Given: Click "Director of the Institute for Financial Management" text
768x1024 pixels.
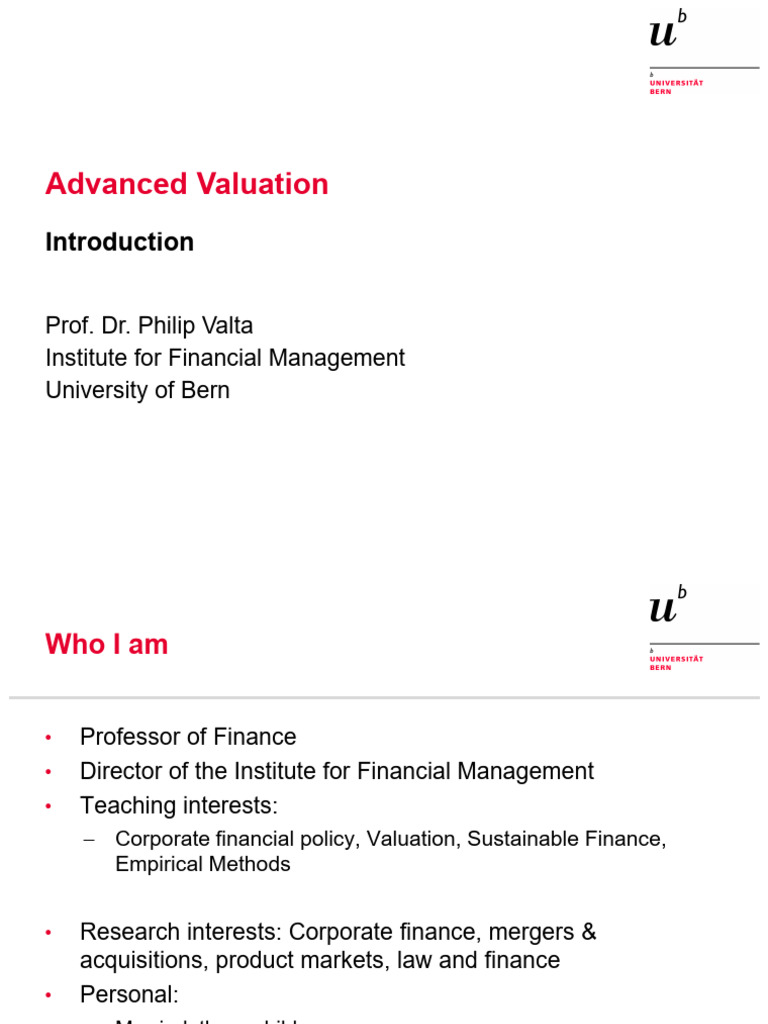Looking at the screenshot, I should pyautogui.click(x=336, y=771).
